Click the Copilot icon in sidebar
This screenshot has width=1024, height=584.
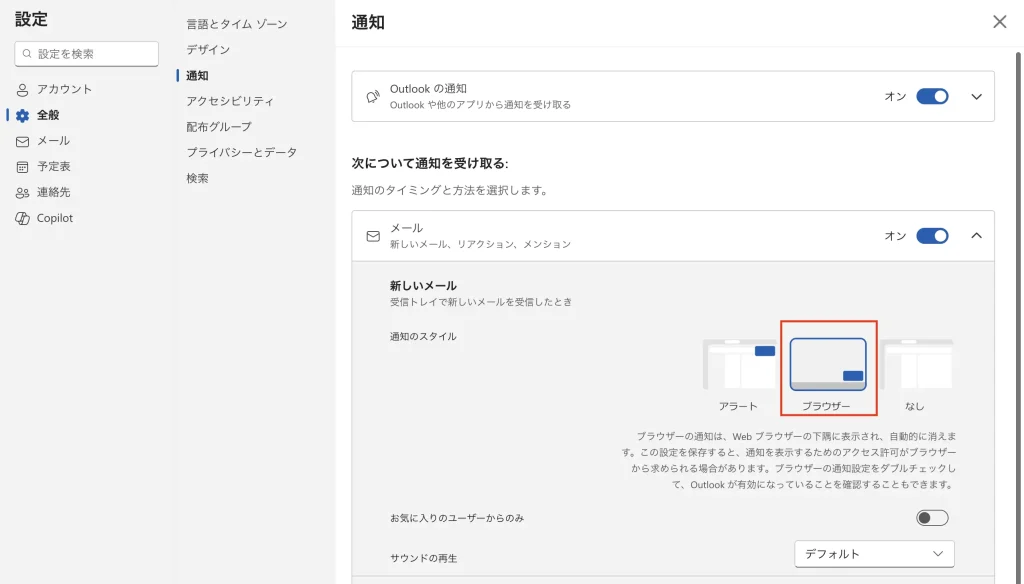22,218
